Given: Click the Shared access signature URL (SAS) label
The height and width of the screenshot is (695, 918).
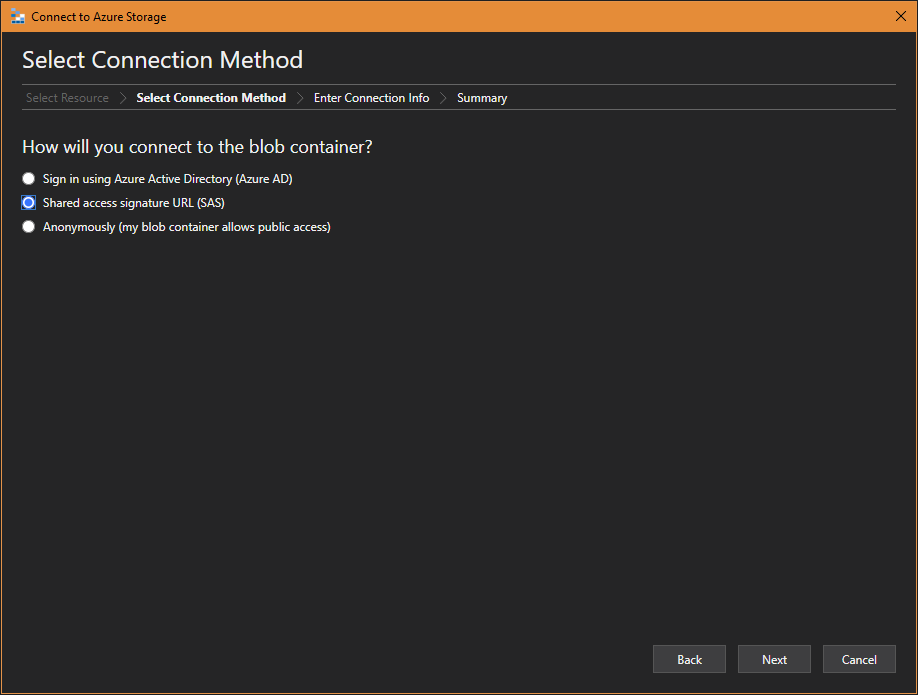Looking at the screenshot, I should [133, 203].
